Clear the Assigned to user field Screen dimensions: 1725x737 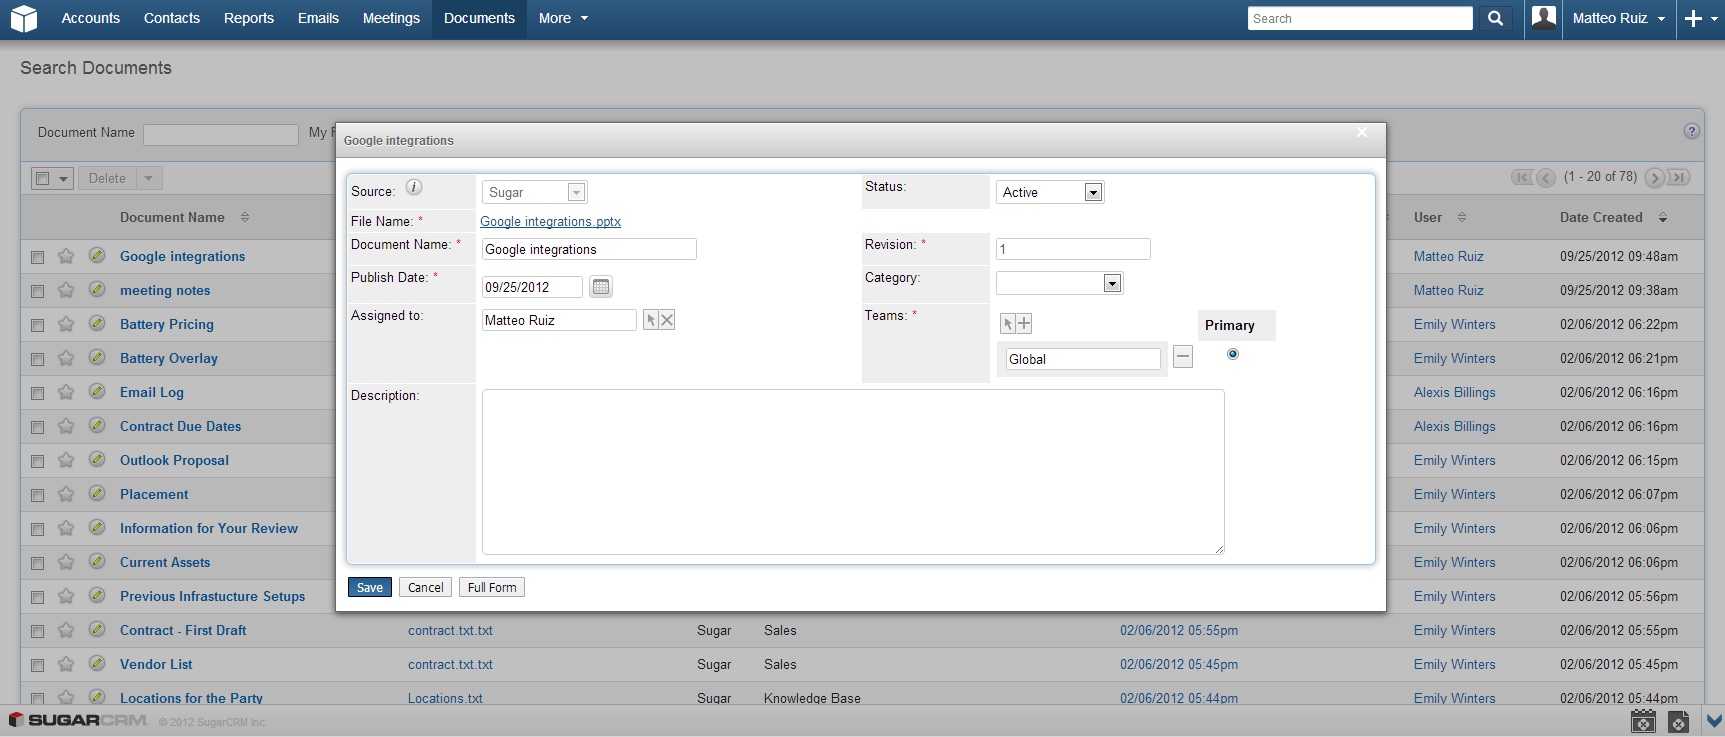coord(667,320)
